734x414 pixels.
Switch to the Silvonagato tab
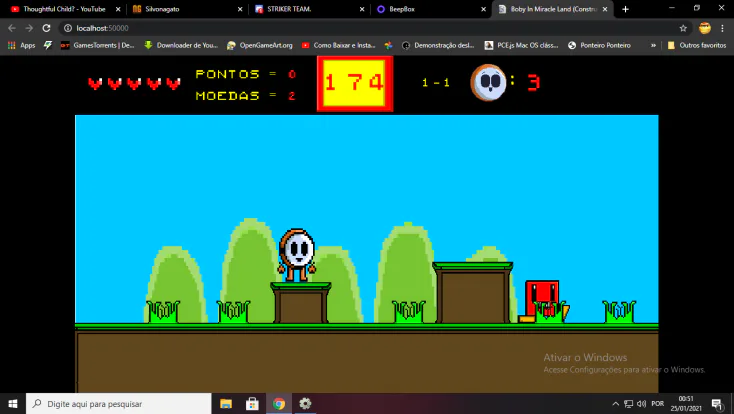click(161, 9)
